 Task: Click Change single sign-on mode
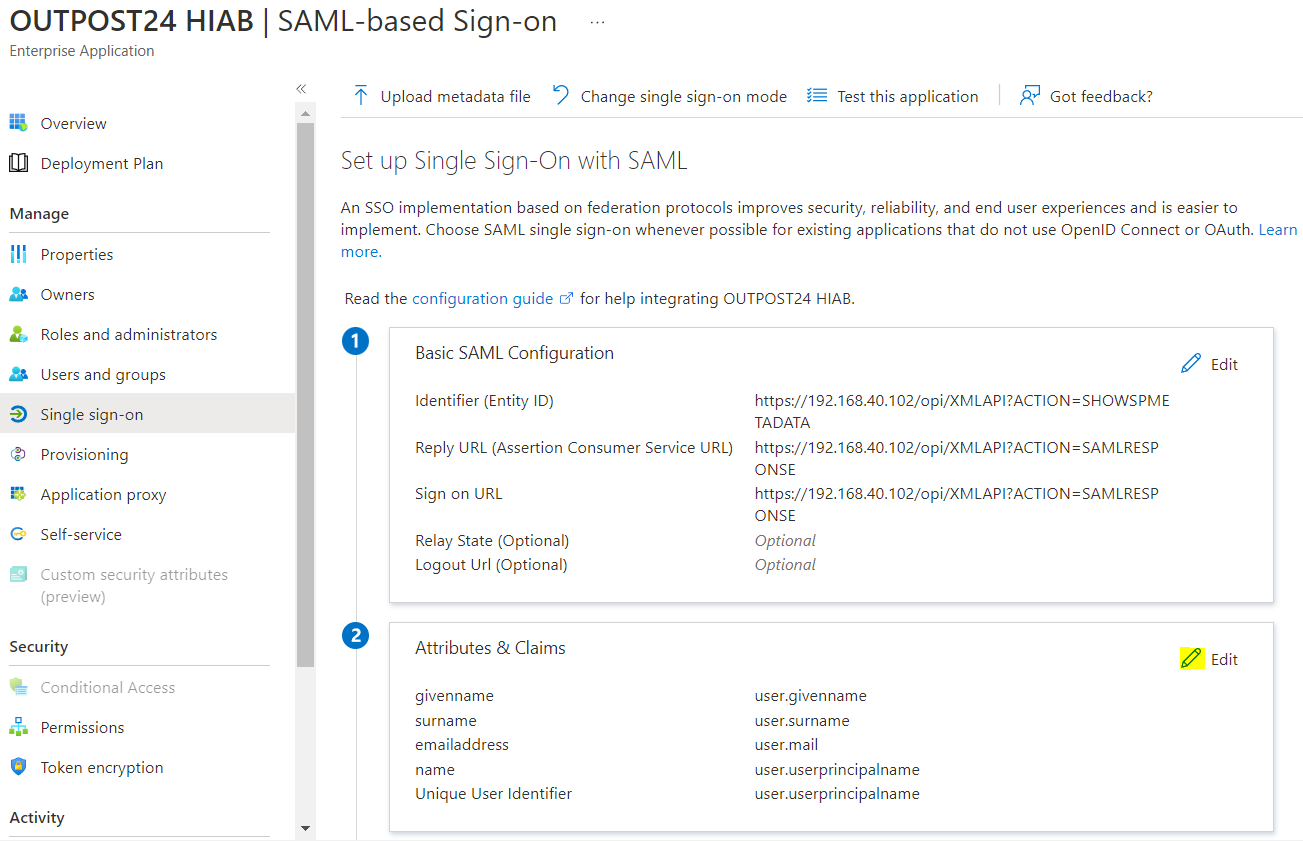tap(670, 96)
